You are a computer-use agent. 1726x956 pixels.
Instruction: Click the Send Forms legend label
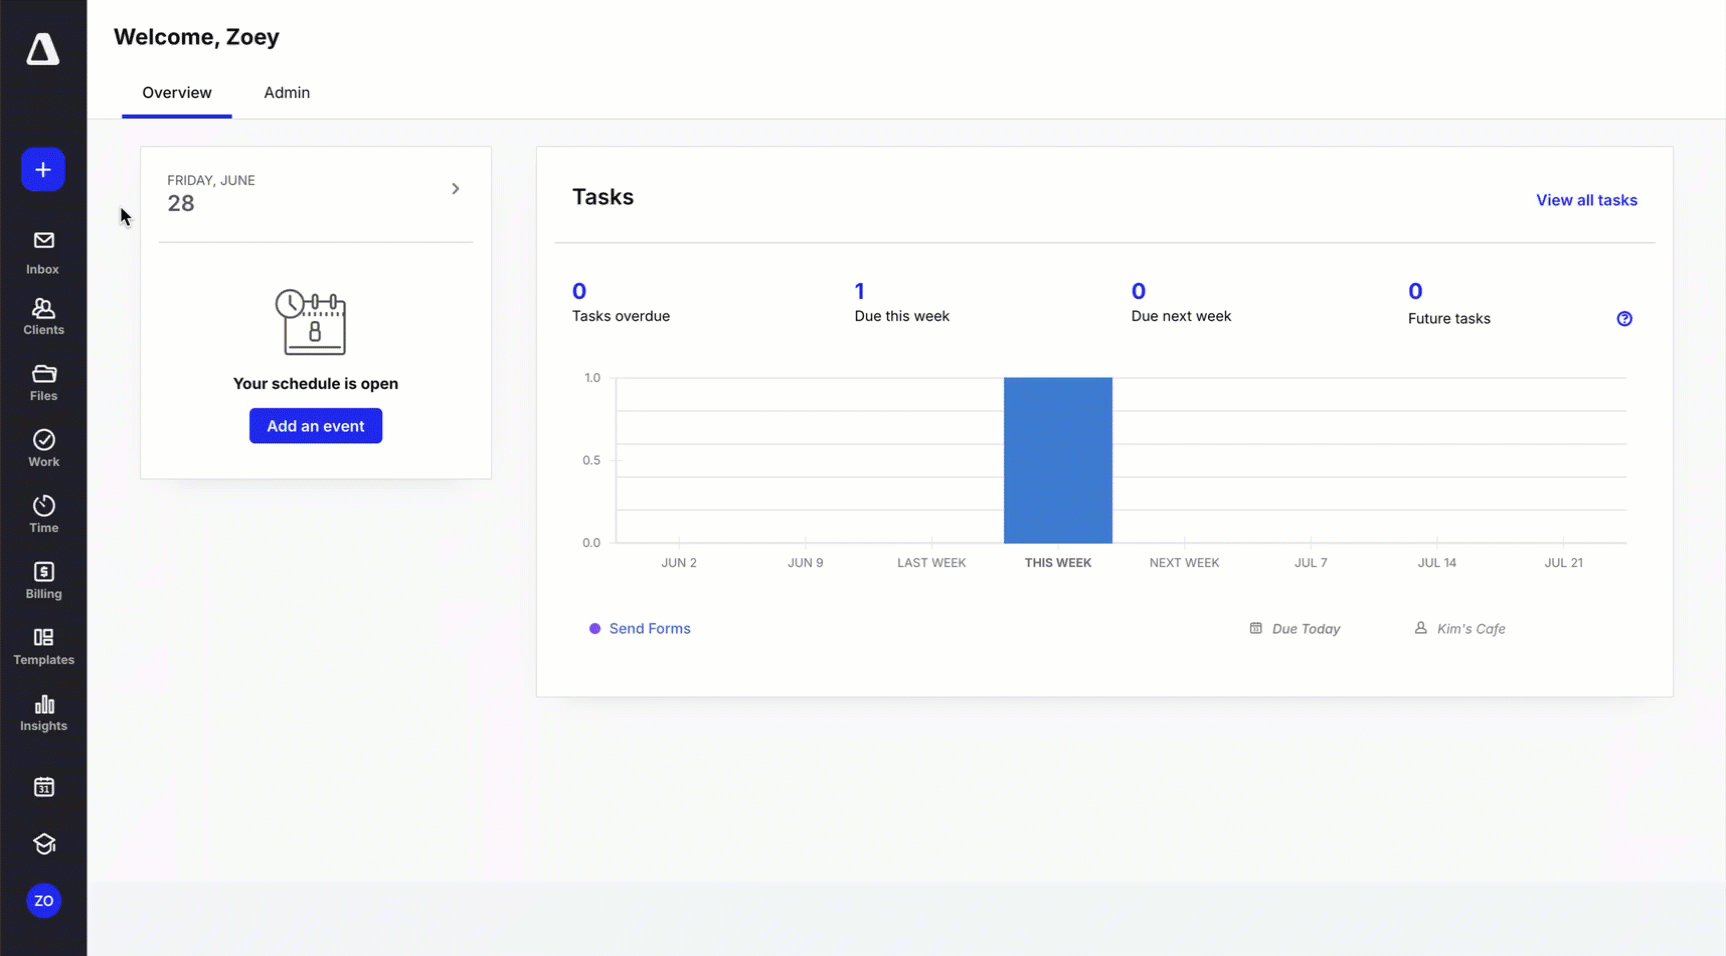click(651, 628)
